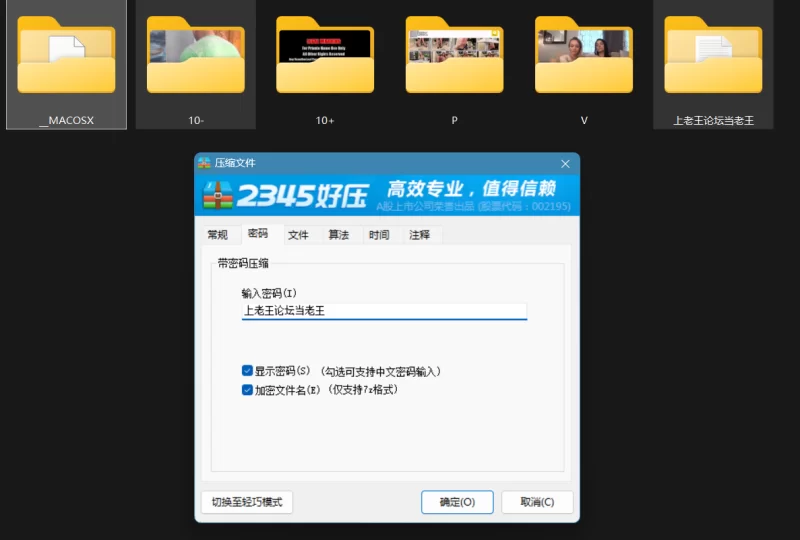Open the folder named V
Screen dimensions: 800x540
click(584, 55)
